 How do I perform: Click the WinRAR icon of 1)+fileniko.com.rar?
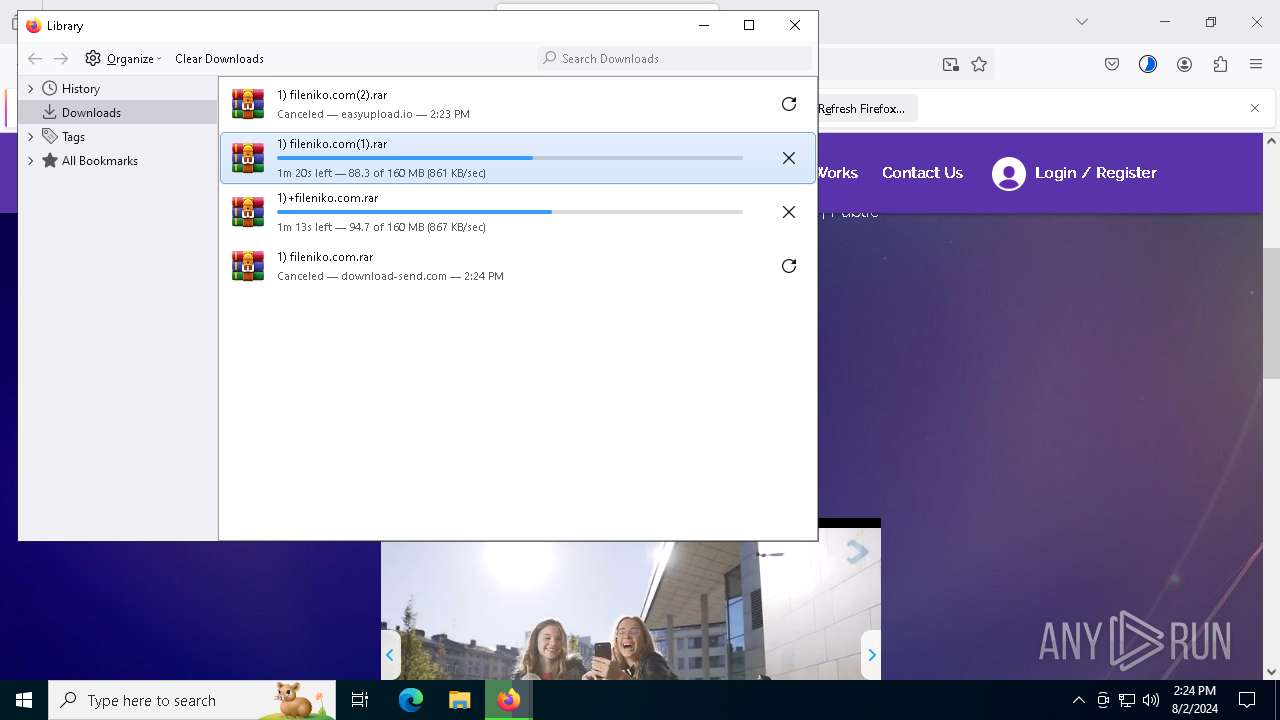pyautogui.click(x=248, y=212)
